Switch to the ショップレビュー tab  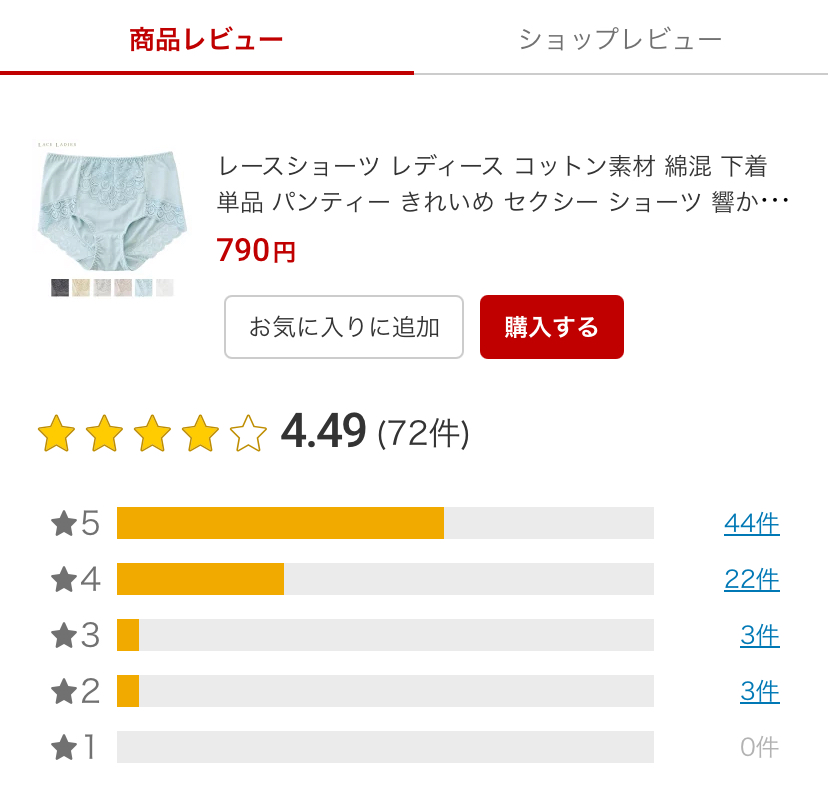[x=620, y=38]
